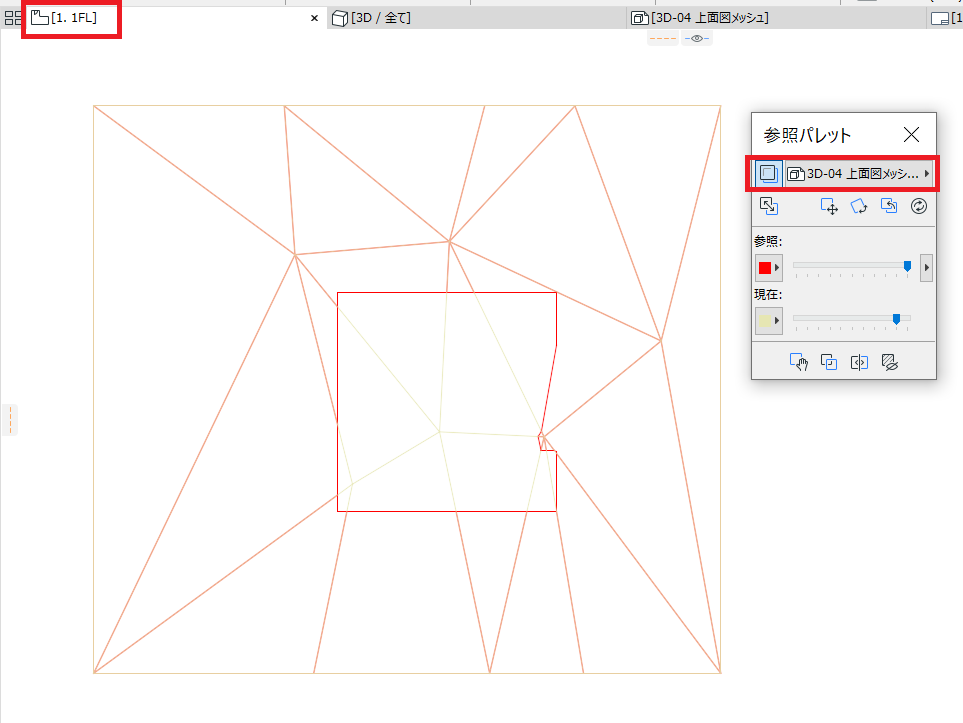Click the 現在 transparency slider
This screenshot has height=723, width=963.
click(x=852, y=319)
